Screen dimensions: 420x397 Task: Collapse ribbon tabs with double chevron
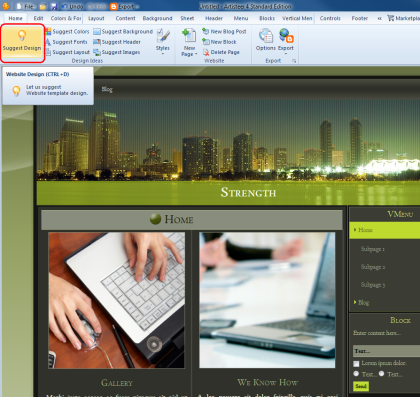click(379, 18)
